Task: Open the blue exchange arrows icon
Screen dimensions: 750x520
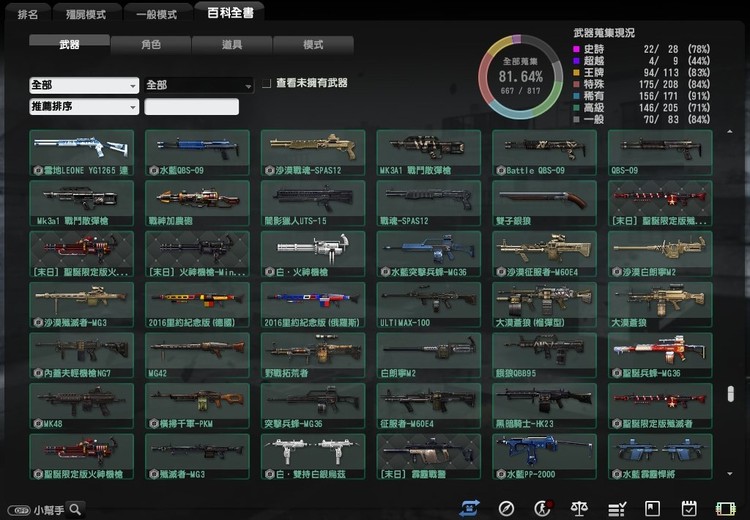Action: (x=469, y=508)
